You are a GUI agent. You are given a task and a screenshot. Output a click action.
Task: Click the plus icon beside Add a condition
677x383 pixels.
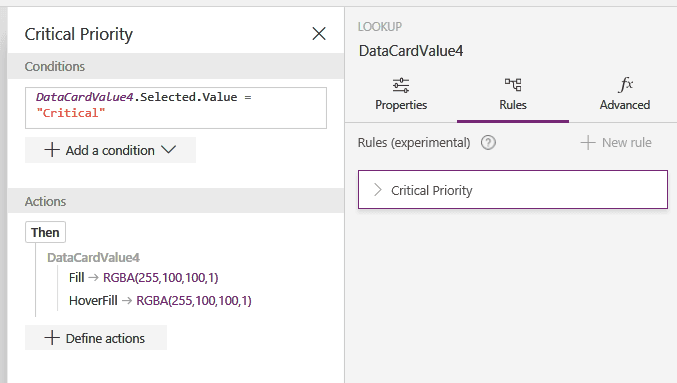tap(52, 150)
